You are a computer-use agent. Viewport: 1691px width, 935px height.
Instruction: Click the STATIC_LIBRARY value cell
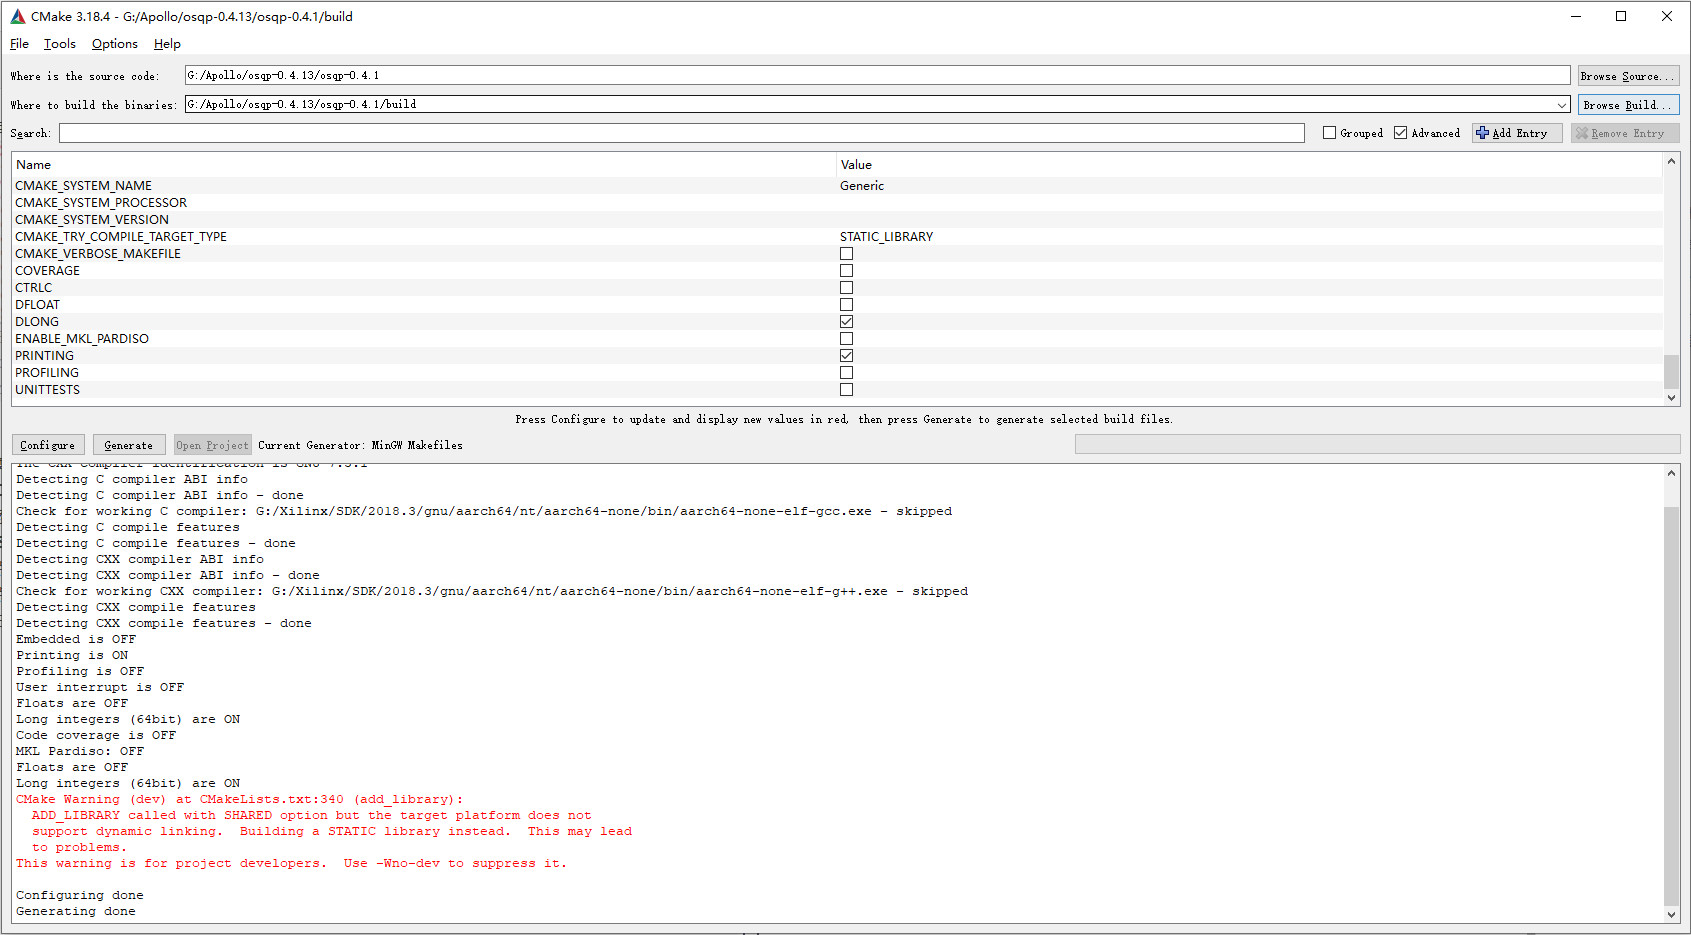coord(887,237)
